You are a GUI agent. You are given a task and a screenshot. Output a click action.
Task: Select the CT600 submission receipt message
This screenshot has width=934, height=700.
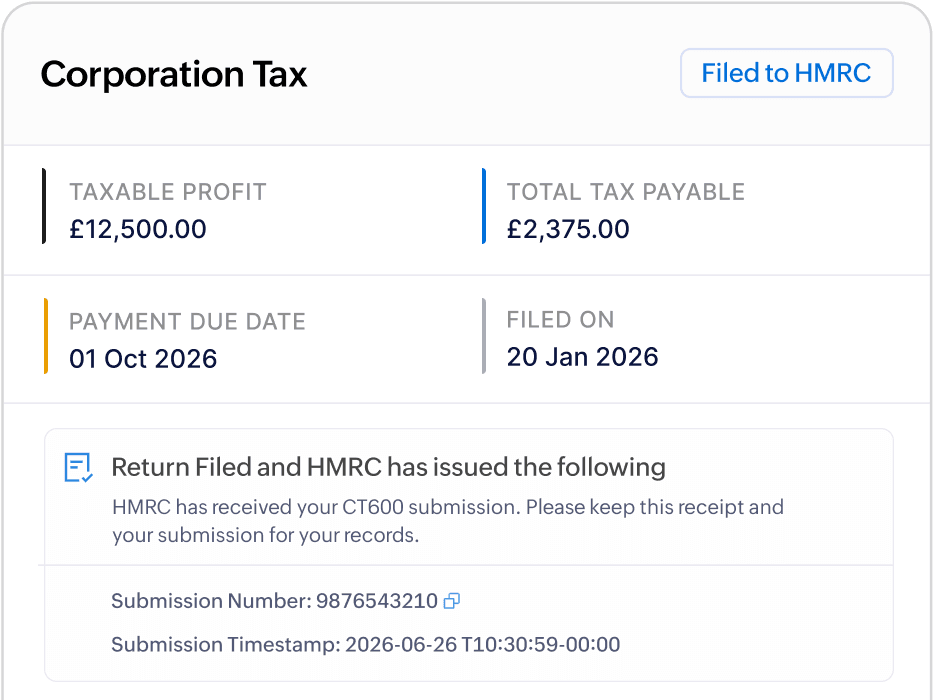pyautogui.click(x=447, y=521)
